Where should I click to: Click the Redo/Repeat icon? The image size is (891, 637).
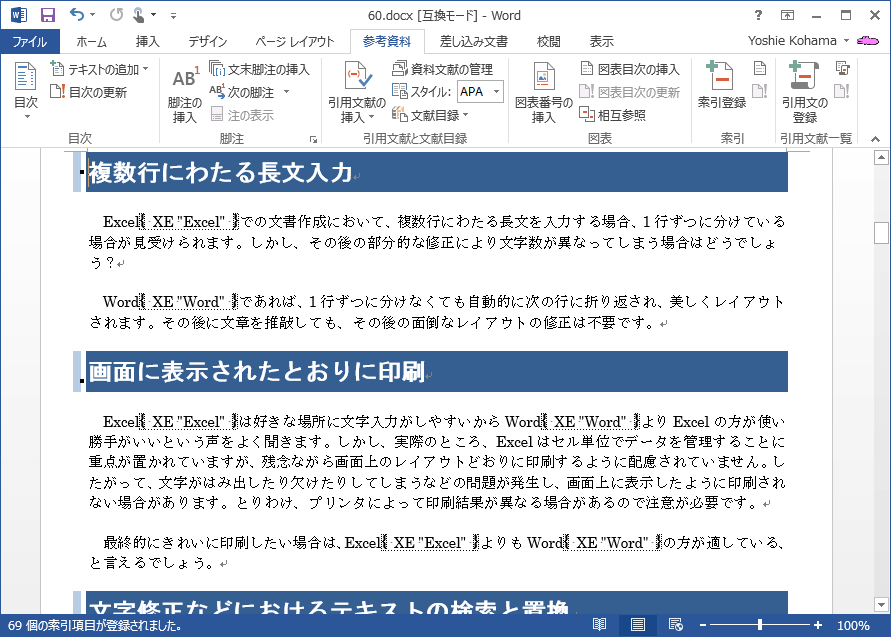[116, 15]
